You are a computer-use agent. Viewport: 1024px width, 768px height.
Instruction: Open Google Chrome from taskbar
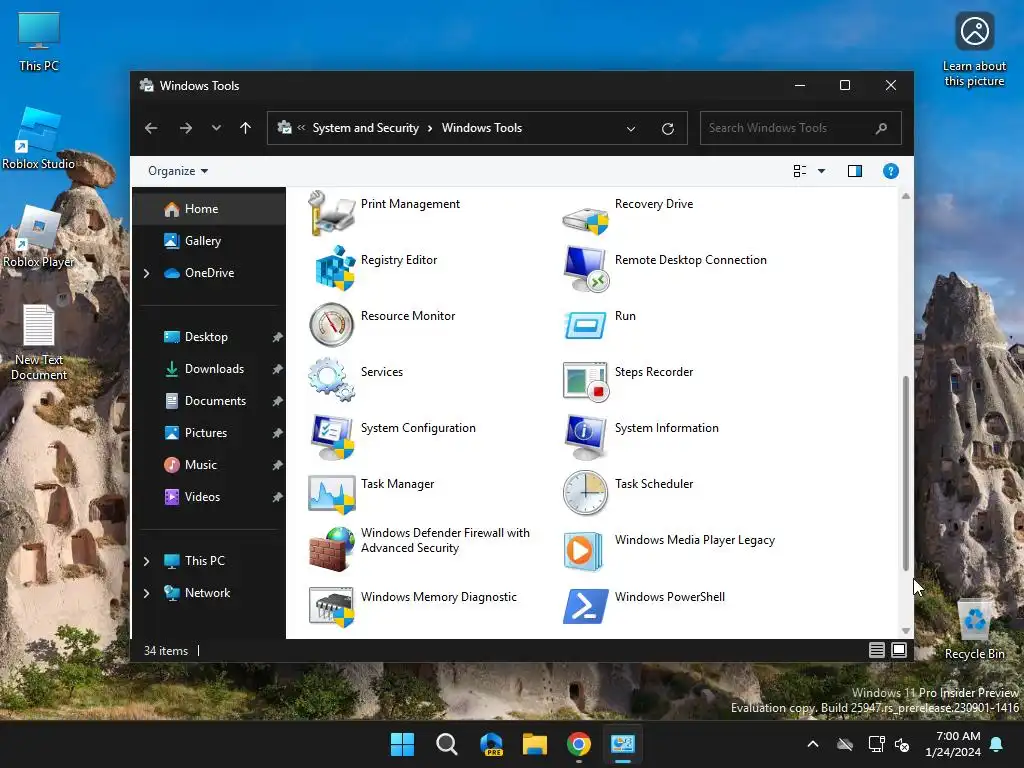[579, 744]
